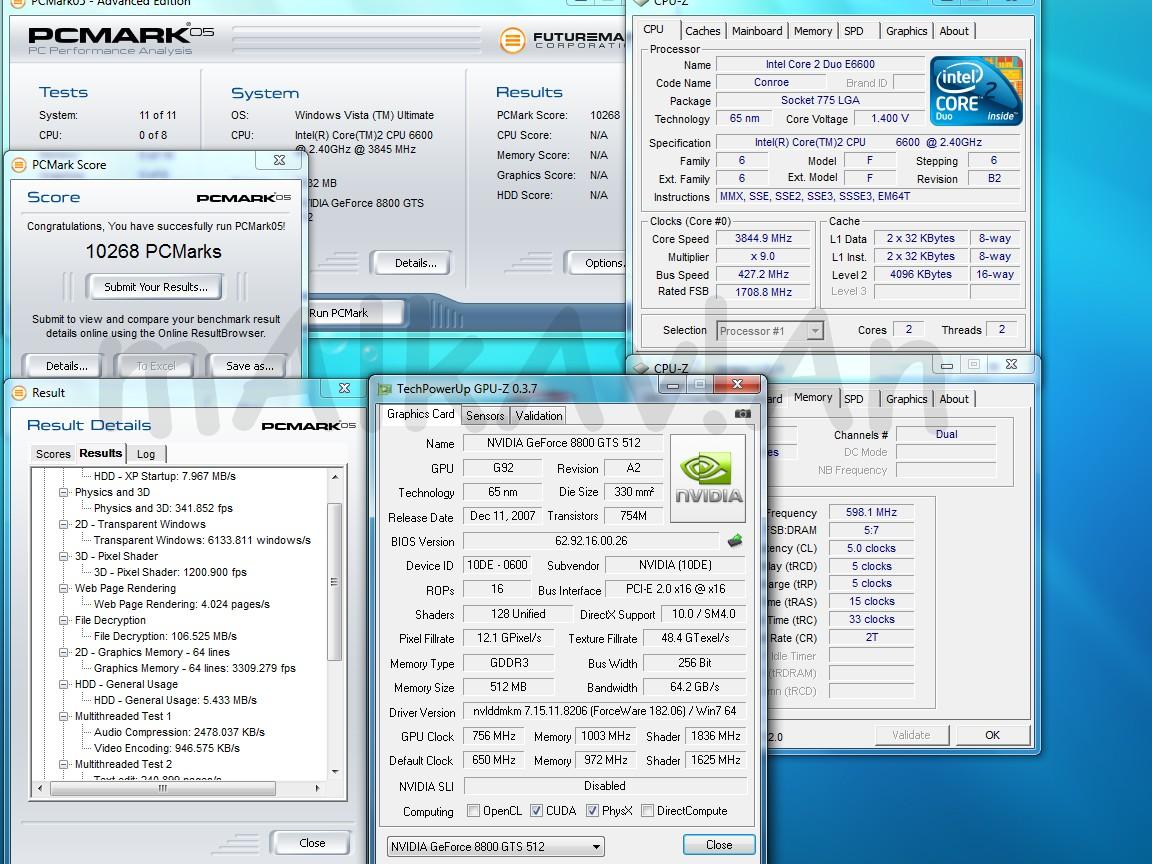Viewport: 1152px width, 864px height.
Task: Click the scroll down arrow in Result list
Action: point(335,771)
